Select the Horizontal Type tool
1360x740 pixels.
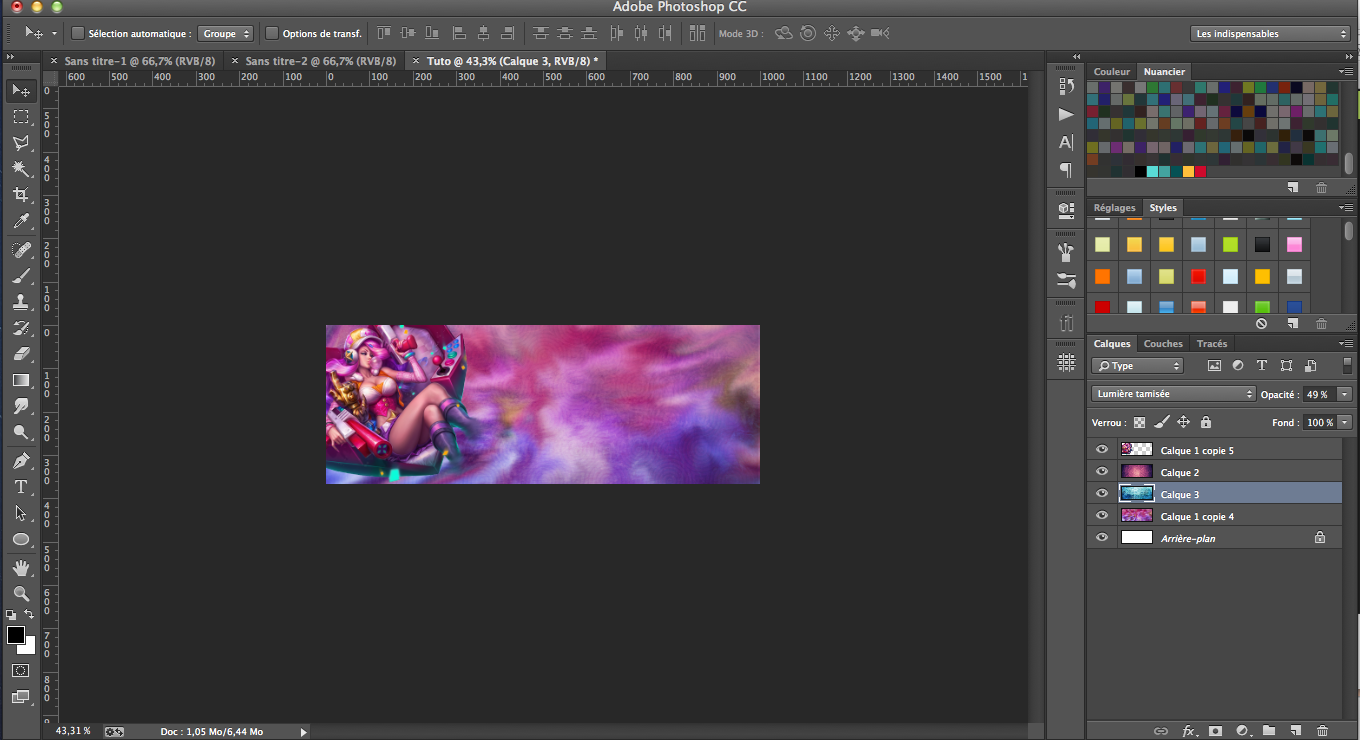pyautogui.click(x=21, y=487)
